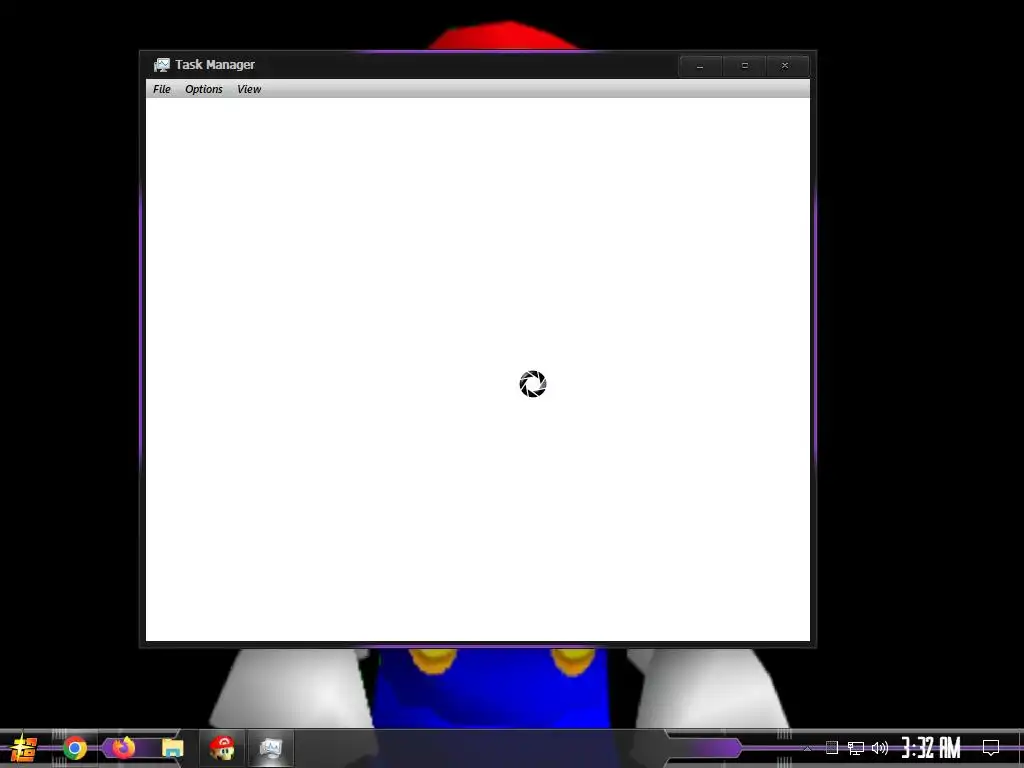The image size is (1024, 768).
Task: Open the customized Start button
Action: pos(24,748)
